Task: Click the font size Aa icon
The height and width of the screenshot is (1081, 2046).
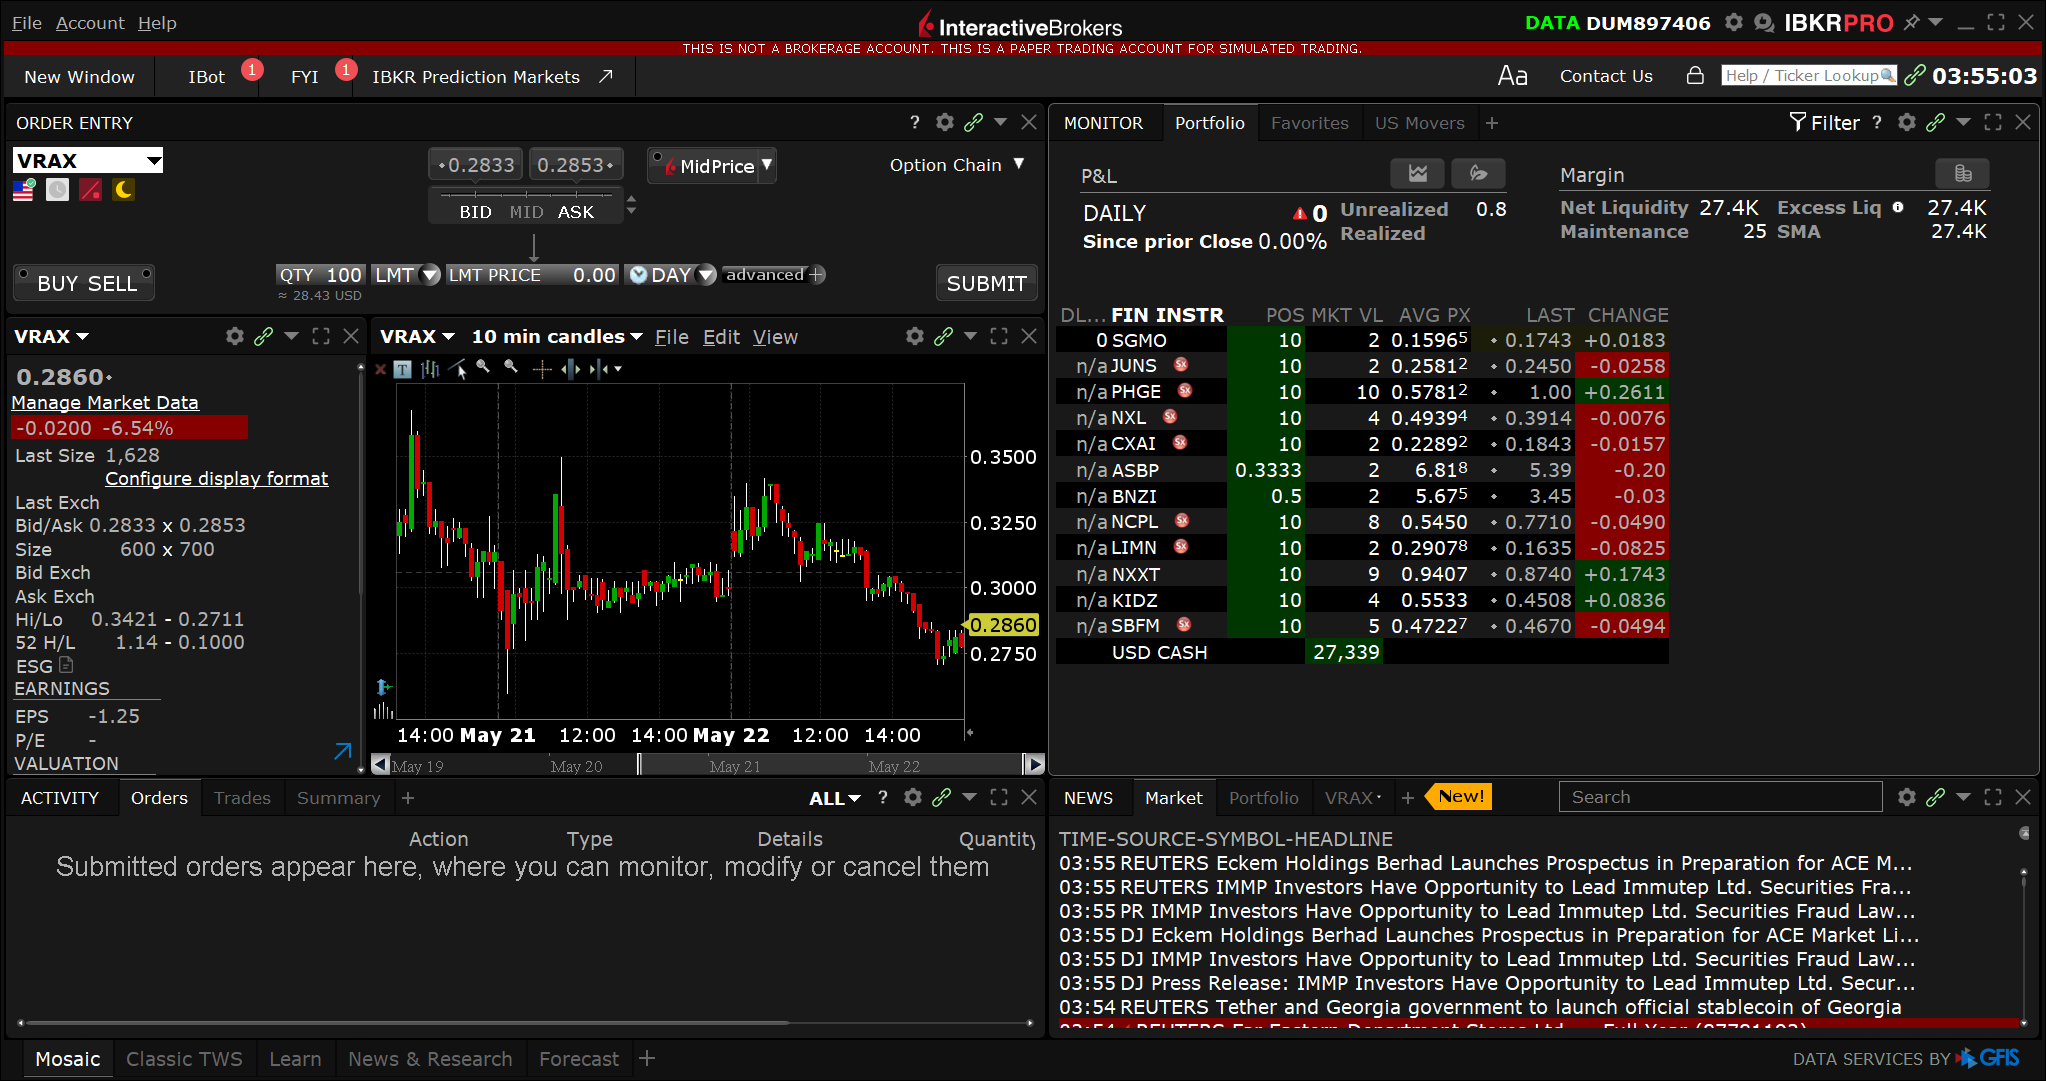Action: tap(1512, 76)
